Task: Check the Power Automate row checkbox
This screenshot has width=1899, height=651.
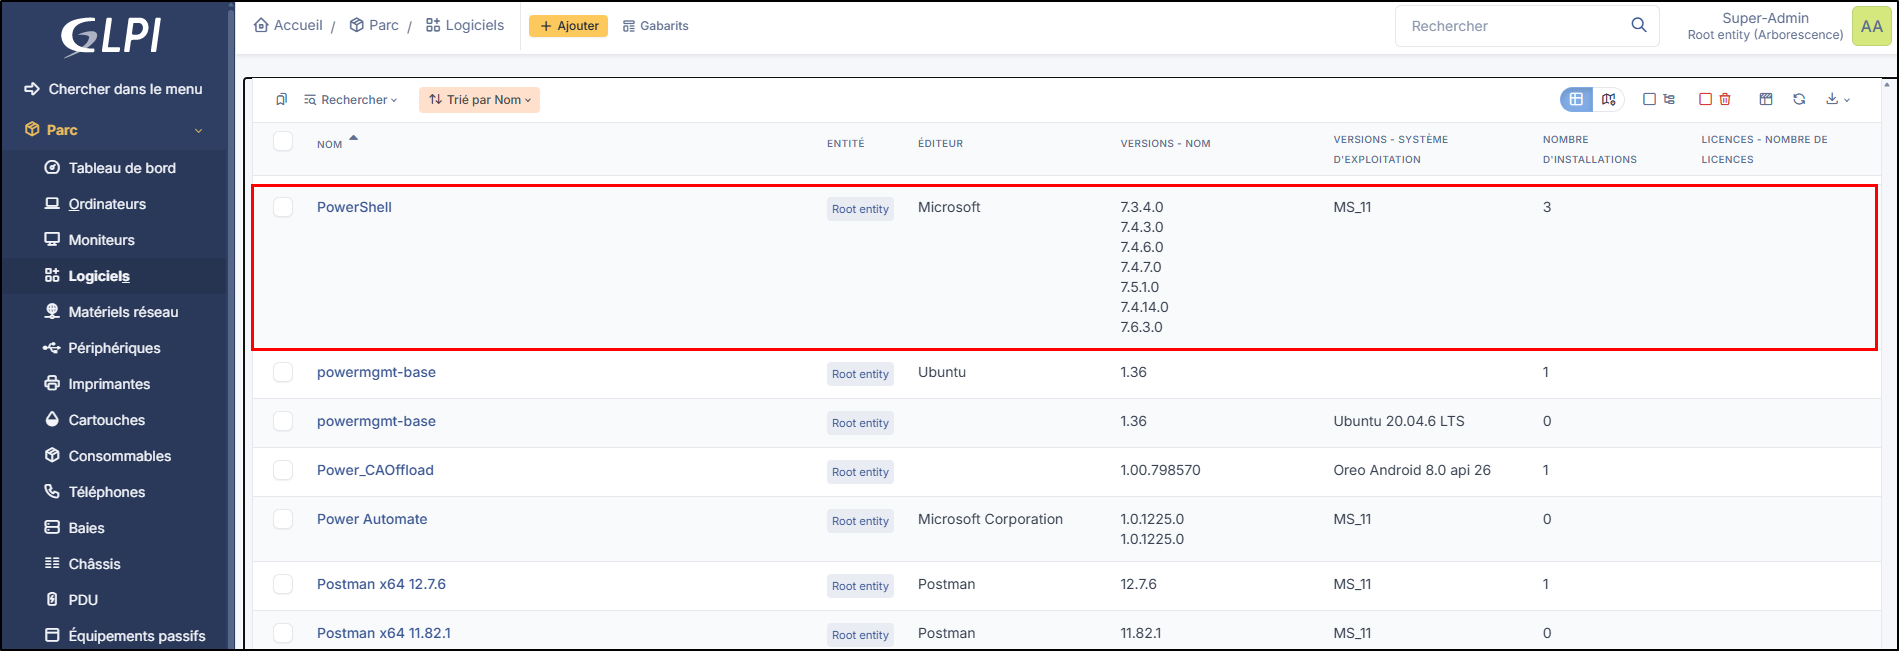Action: pos(283,519)
